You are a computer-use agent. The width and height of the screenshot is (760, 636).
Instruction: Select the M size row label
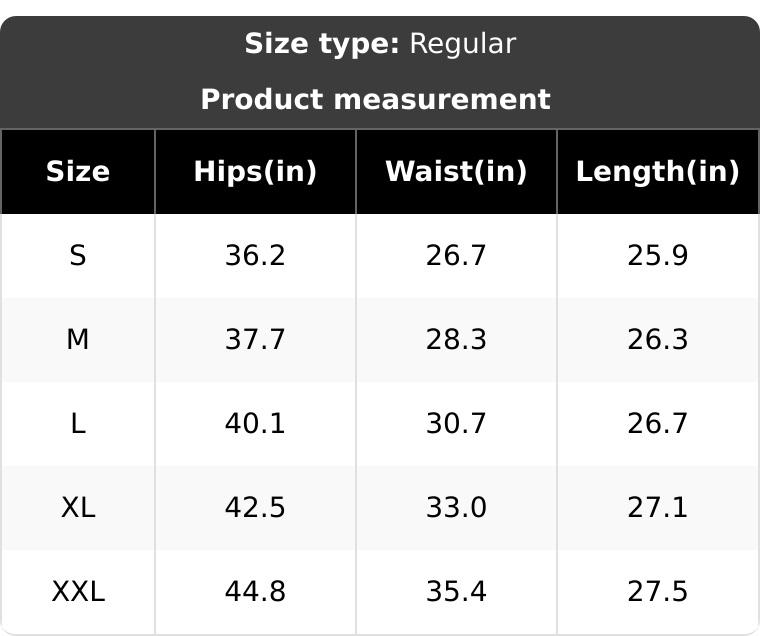click(x=78, y=339)
